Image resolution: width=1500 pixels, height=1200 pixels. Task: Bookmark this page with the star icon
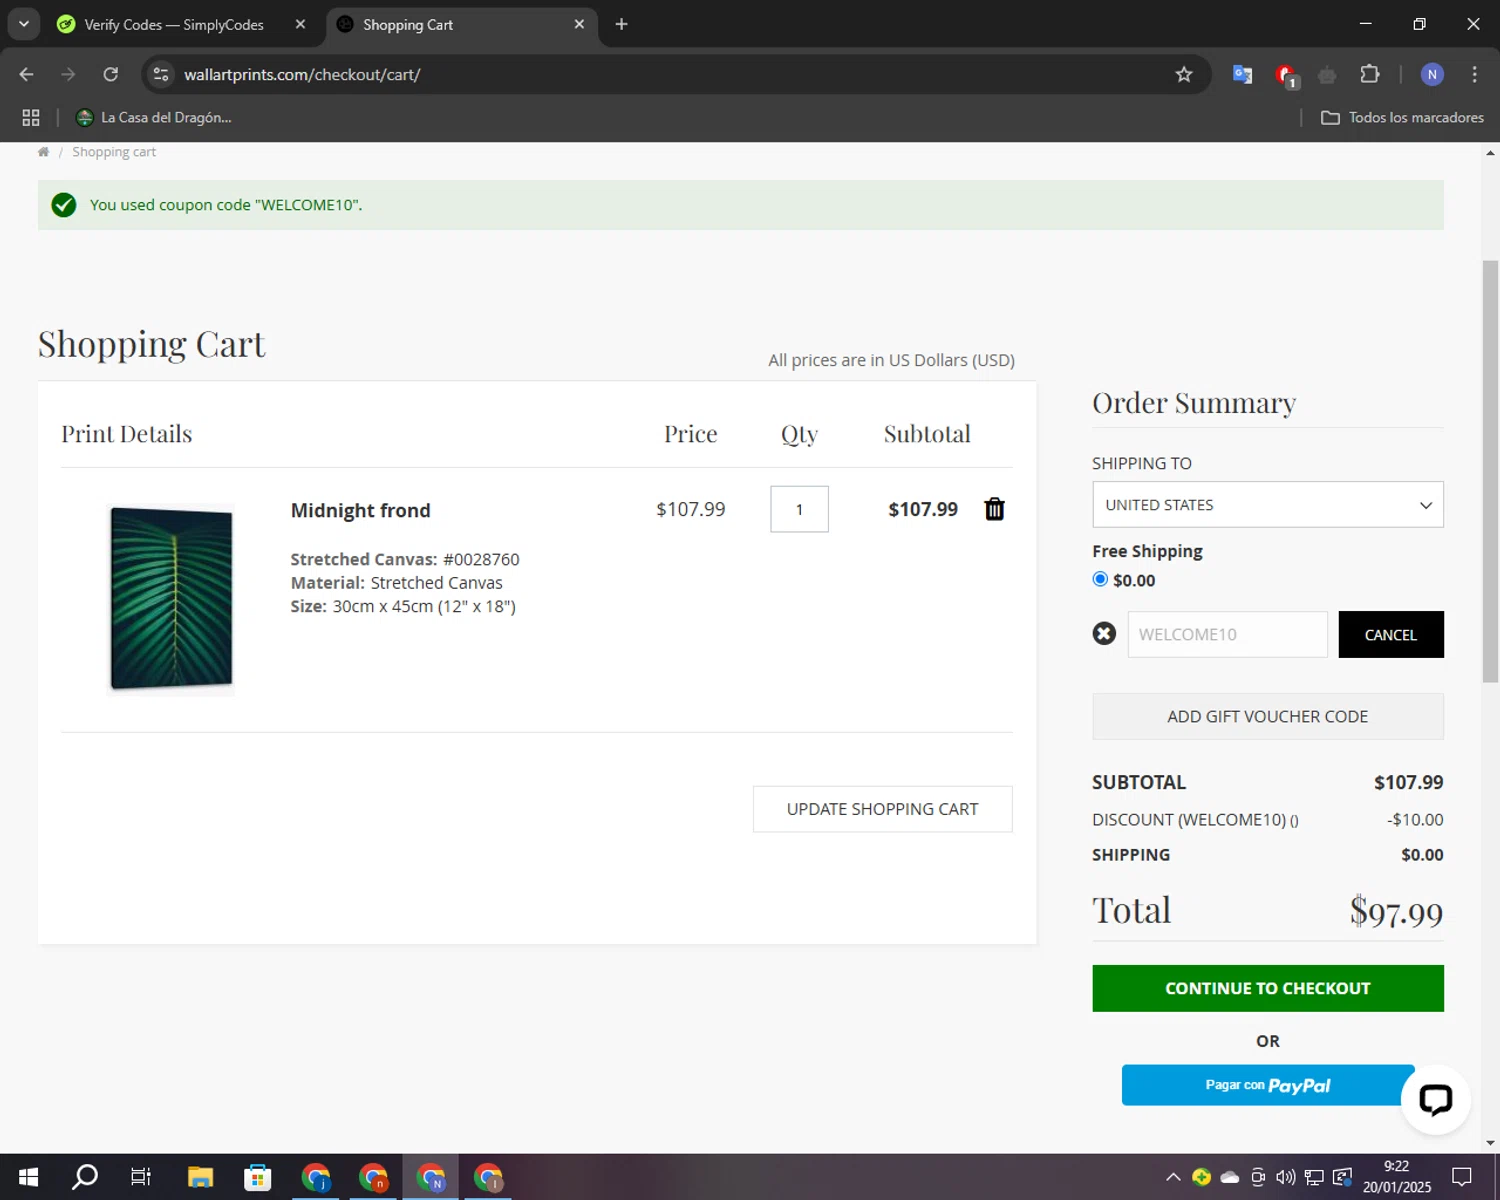(x=1184, y=75)
